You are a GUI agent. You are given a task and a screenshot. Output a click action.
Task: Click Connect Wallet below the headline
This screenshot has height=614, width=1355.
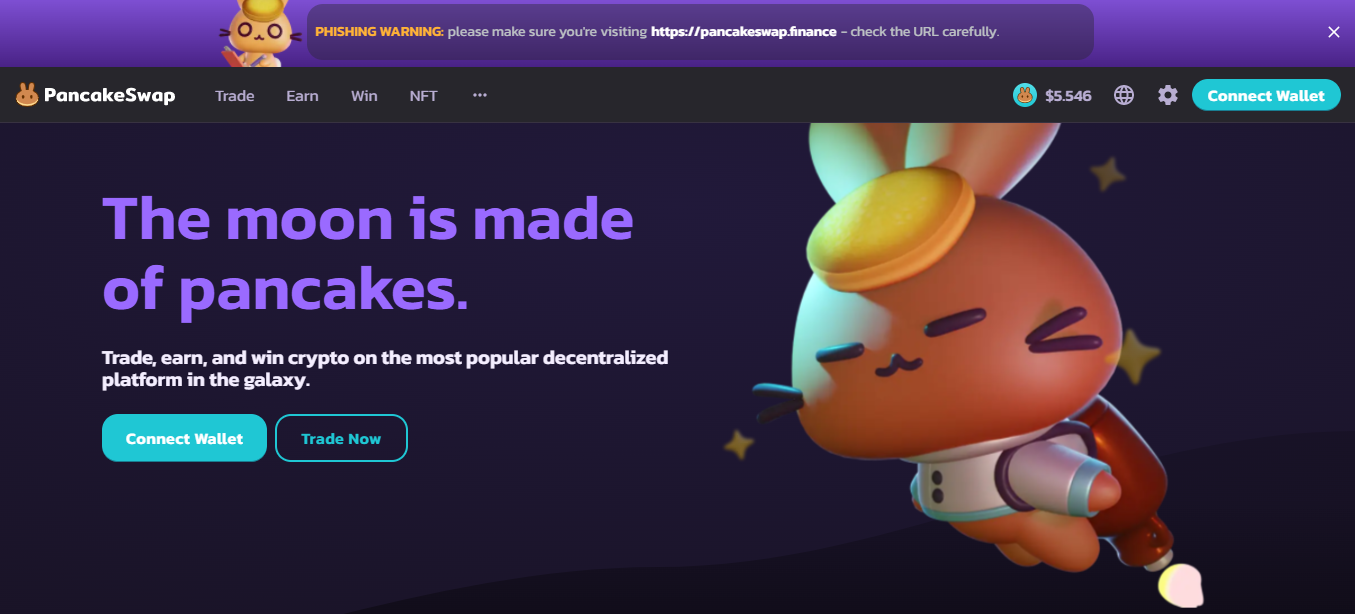(x=184, y=438)
